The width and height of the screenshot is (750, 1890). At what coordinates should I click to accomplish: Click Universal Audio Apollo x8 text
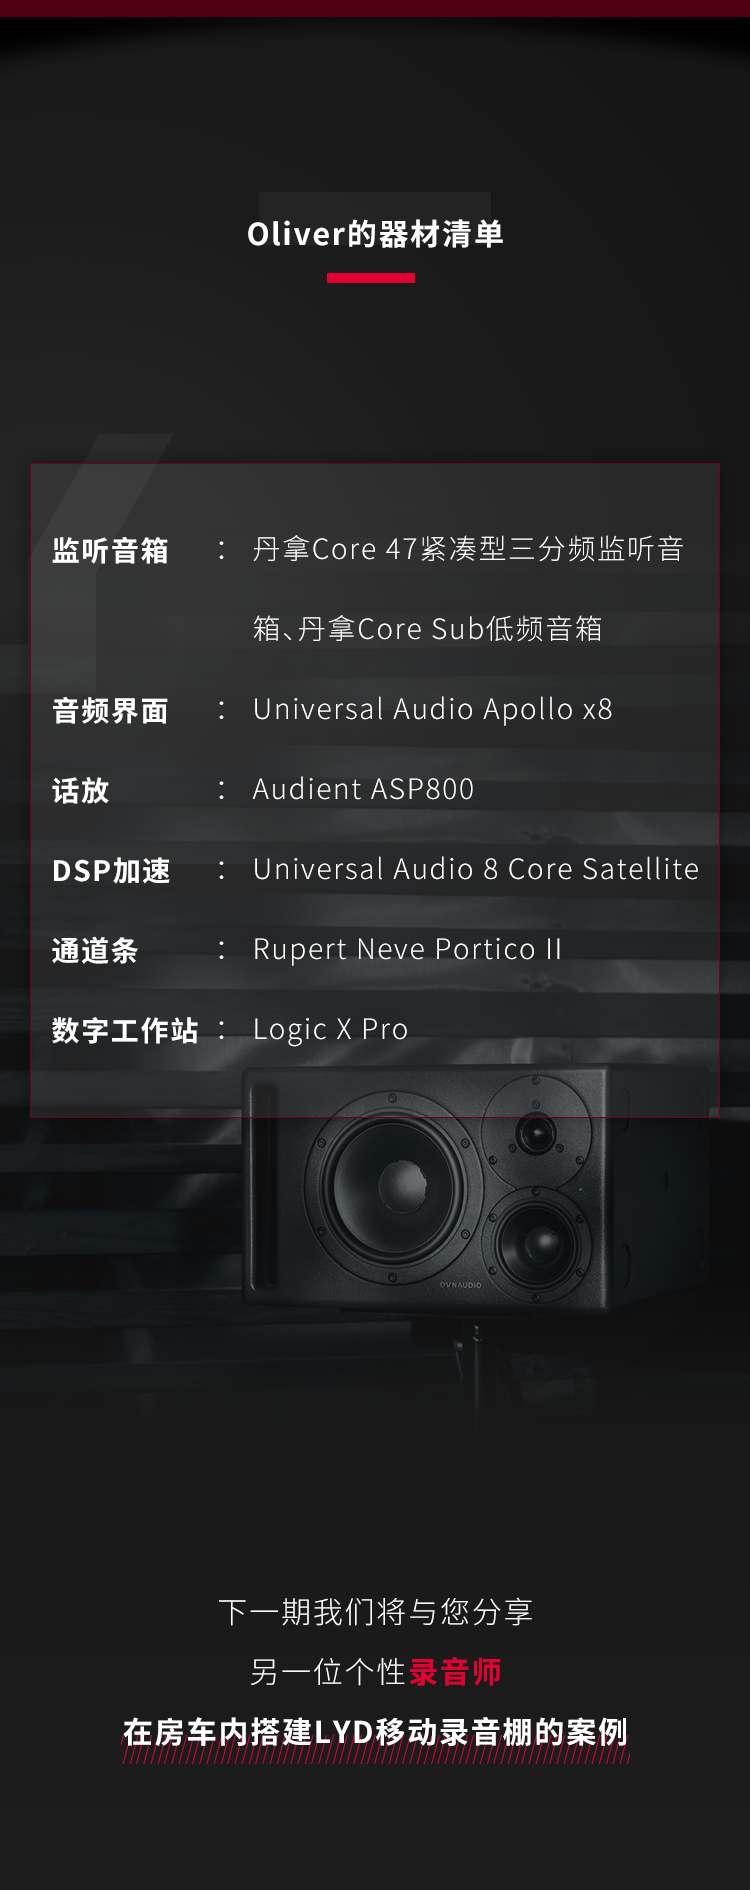[432, 709]
